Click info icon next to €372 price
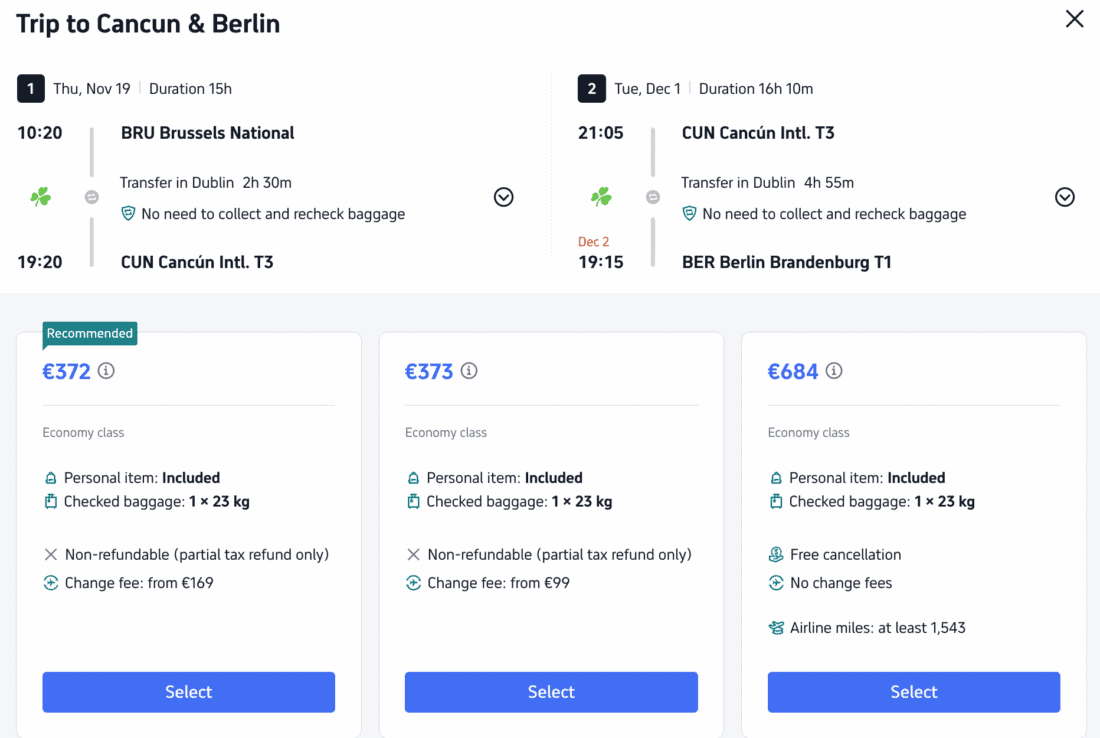The height and width of the screenshot is (738, 1100). 106,370
